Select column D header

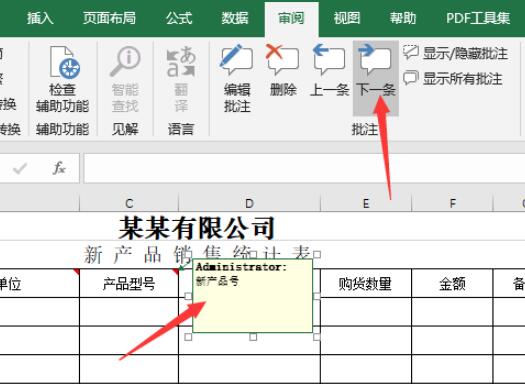pos(249,203)
